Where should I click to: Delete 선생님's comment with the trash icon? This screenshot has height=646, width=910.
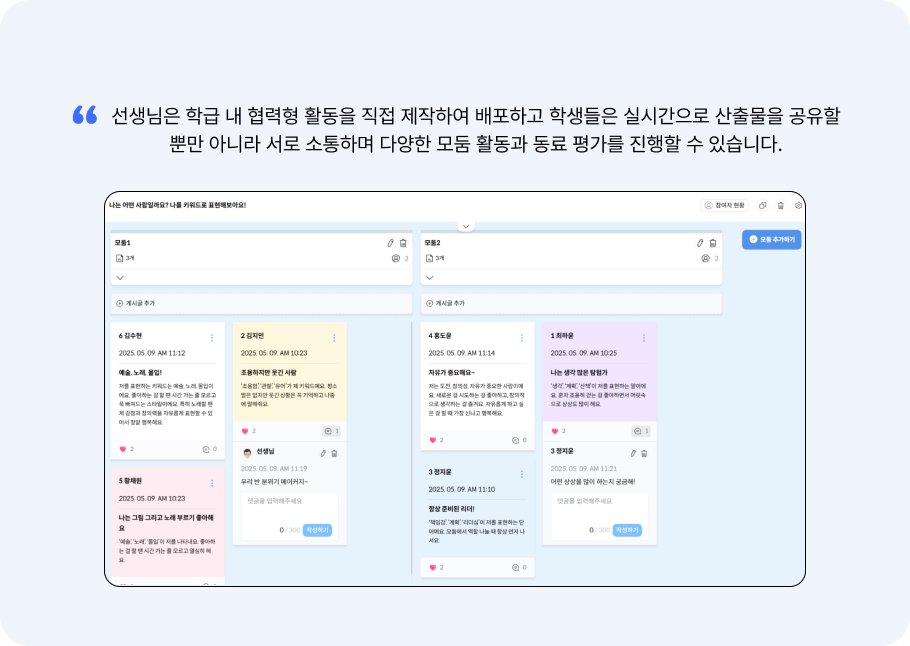(x=334, y=453)
